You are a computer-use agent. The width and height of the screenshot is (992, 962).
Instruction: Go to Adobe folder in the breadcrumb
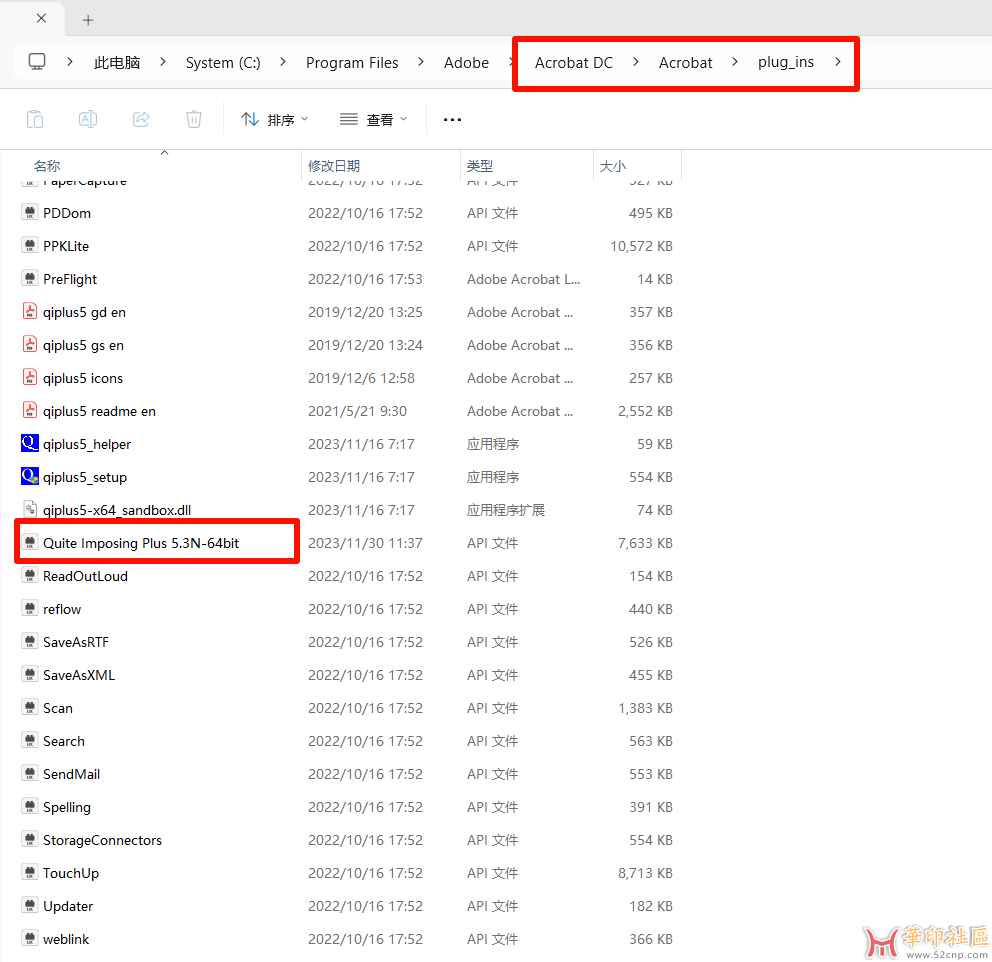(466, 63)
